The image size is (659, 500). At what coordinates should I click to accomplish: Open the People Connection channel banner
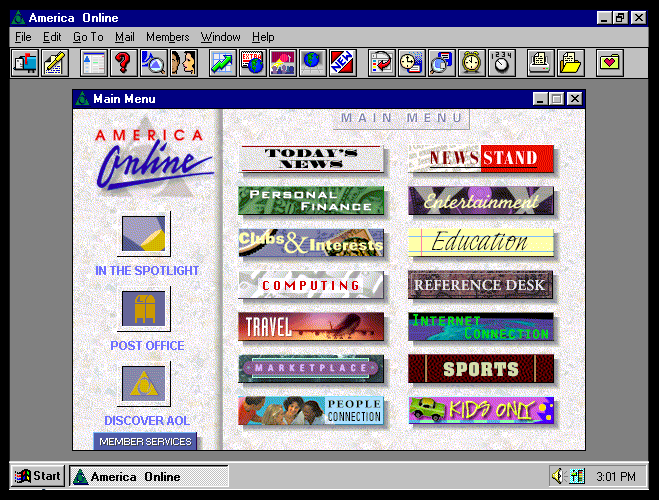(311, 411)
